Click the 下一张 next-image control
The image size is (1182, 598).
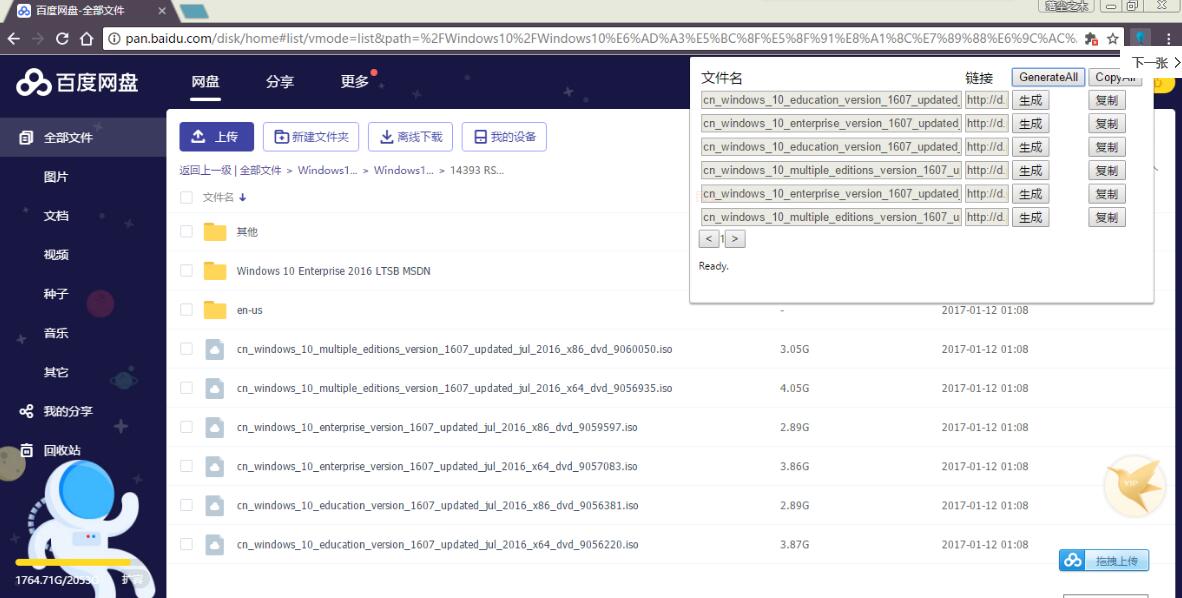tap(1156, 63)
